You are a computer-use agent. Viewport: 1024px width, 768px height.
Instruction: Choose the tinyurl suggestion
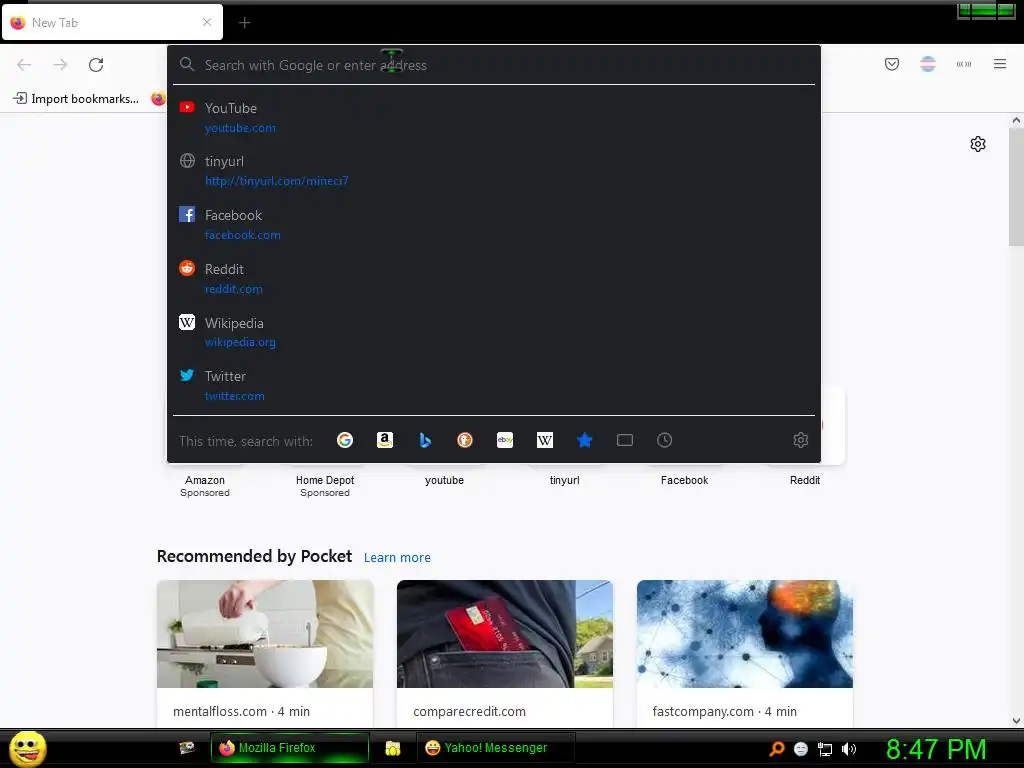[x=494, y=170]
